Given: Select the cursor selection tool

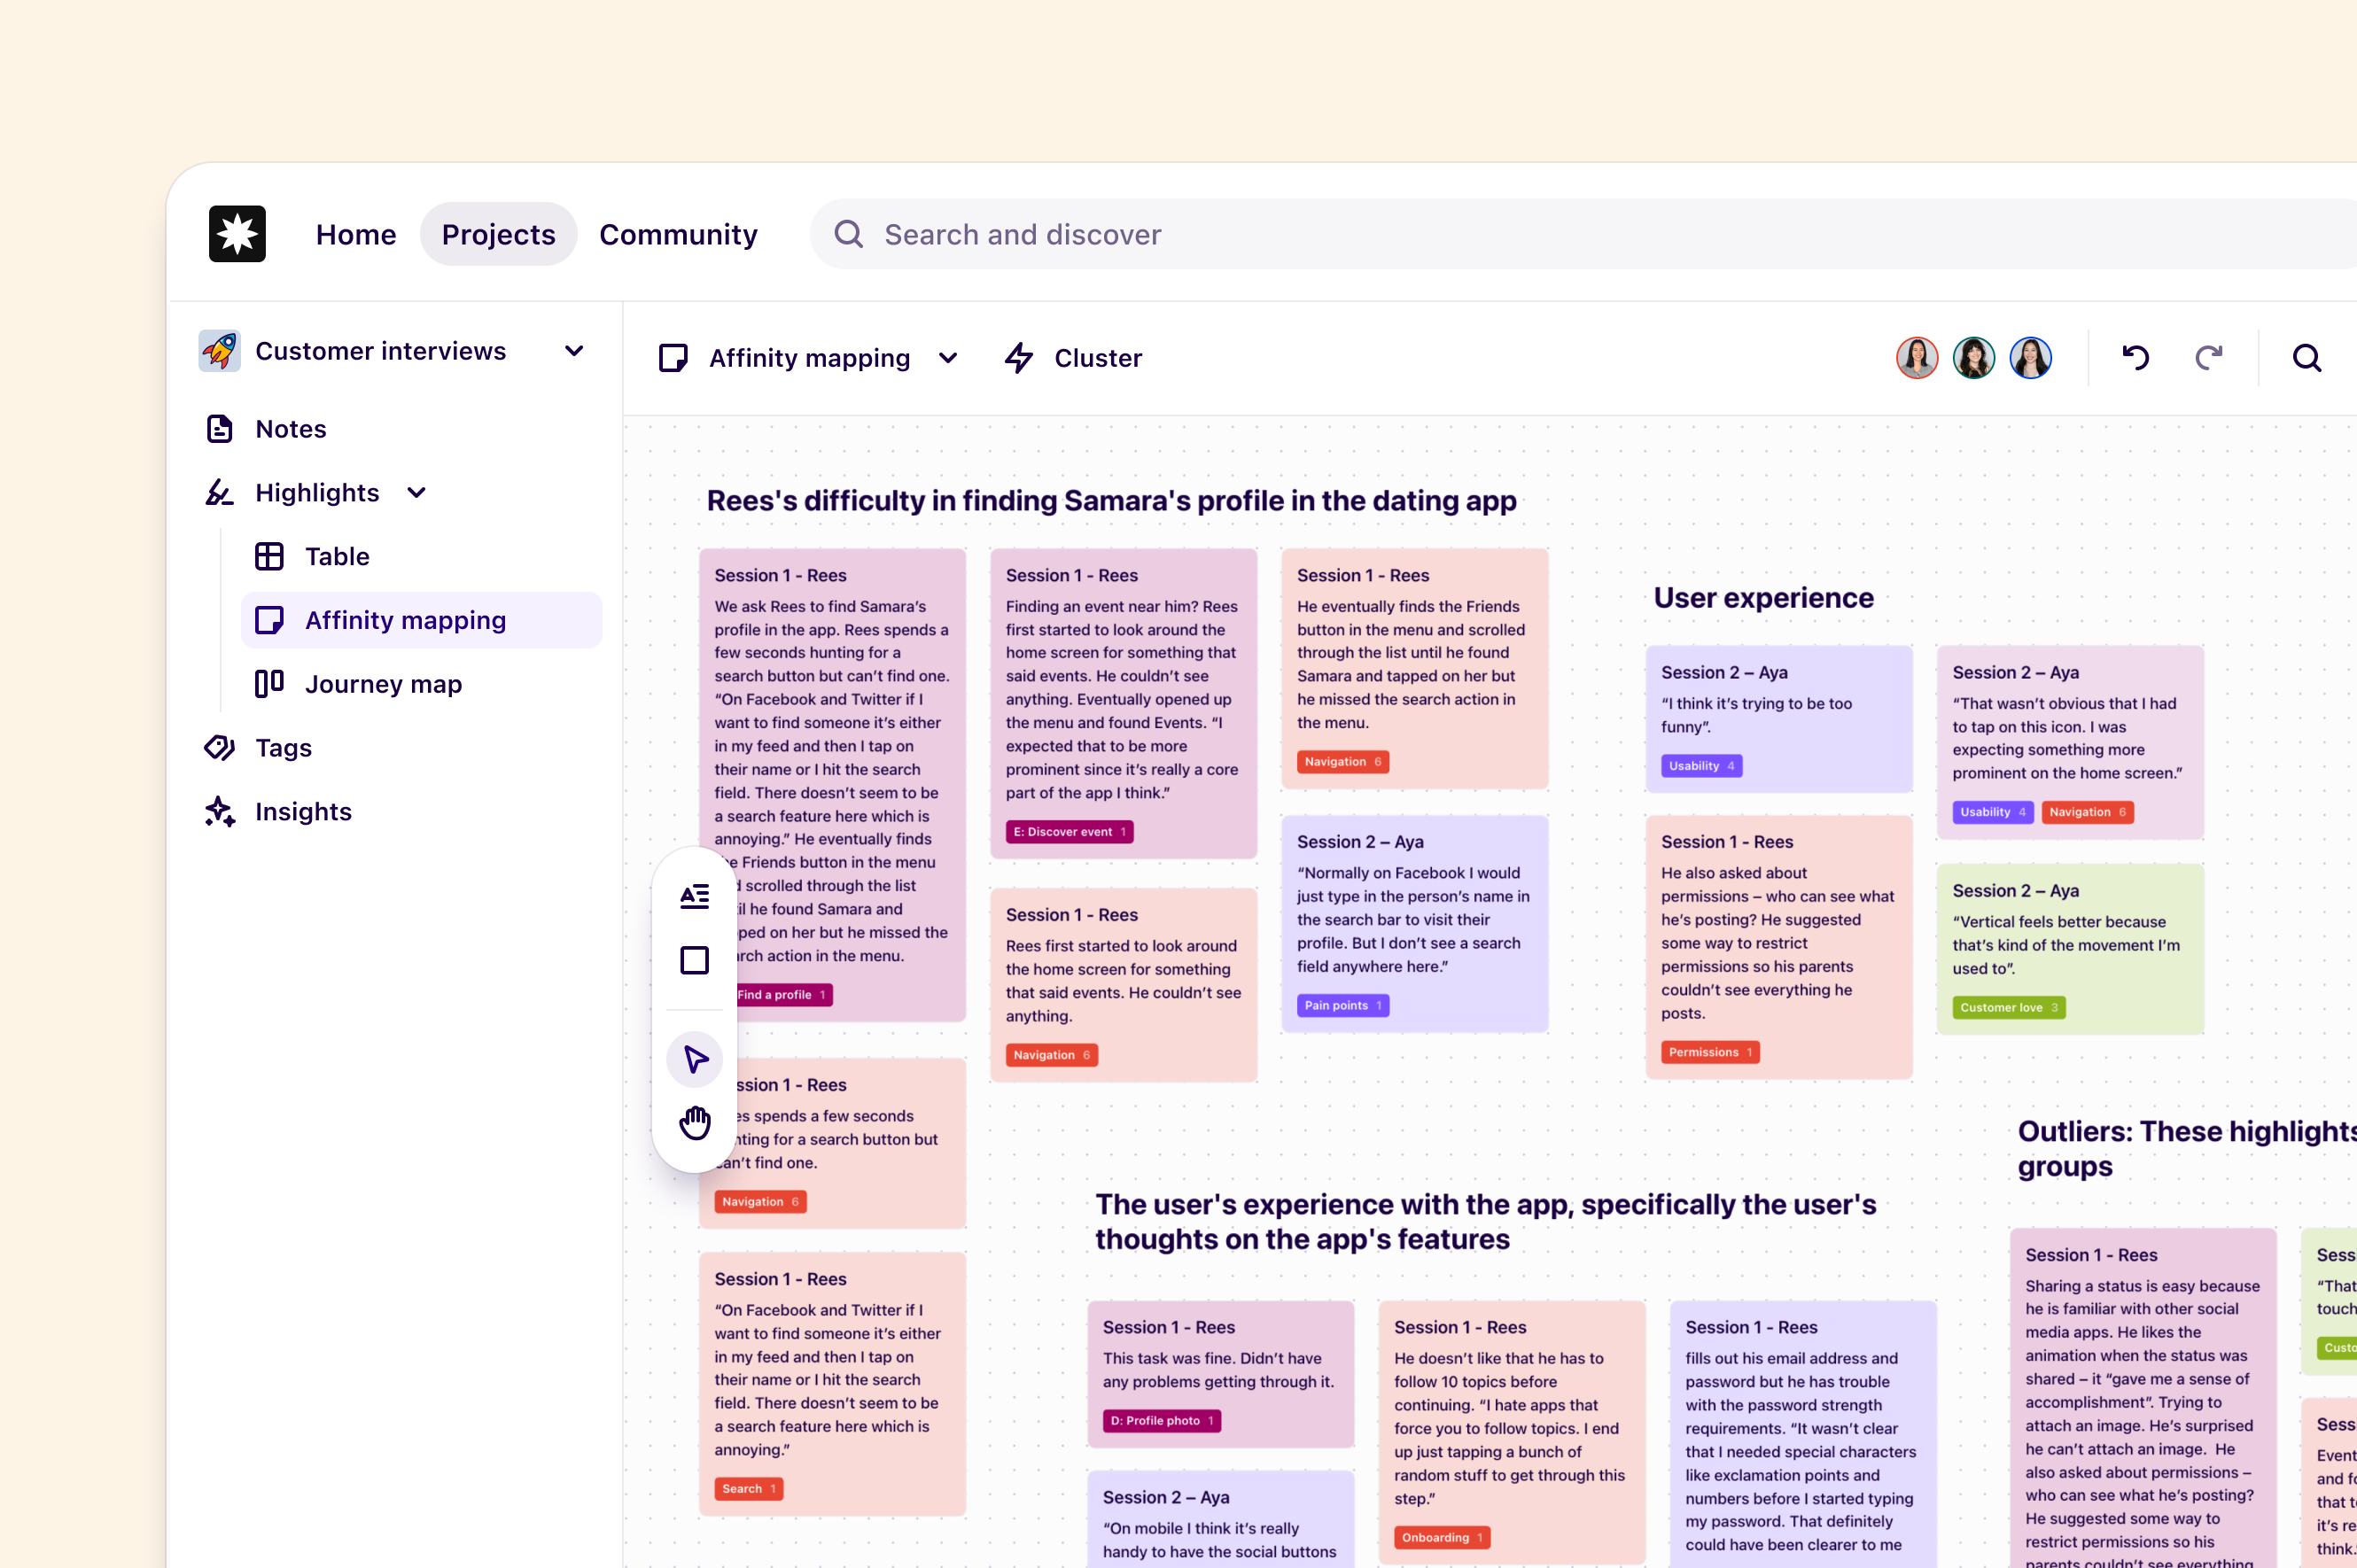Looking at the screenshot, I should [x=694, y=1059].
